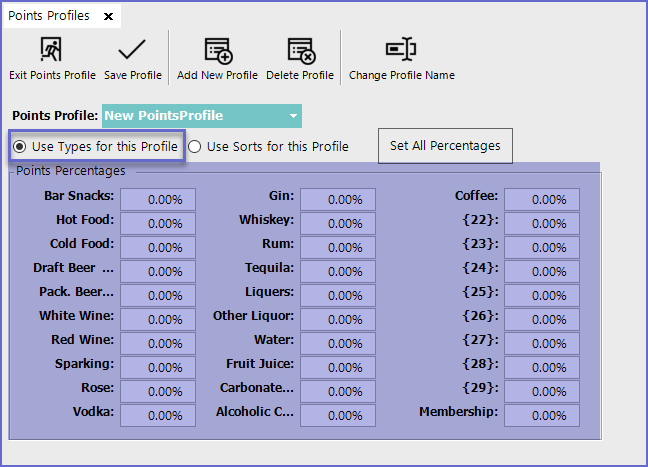This screenshot has height=467, width=648.
Task: Select the Membership percentage field
Action: click(x=541, y=415)
